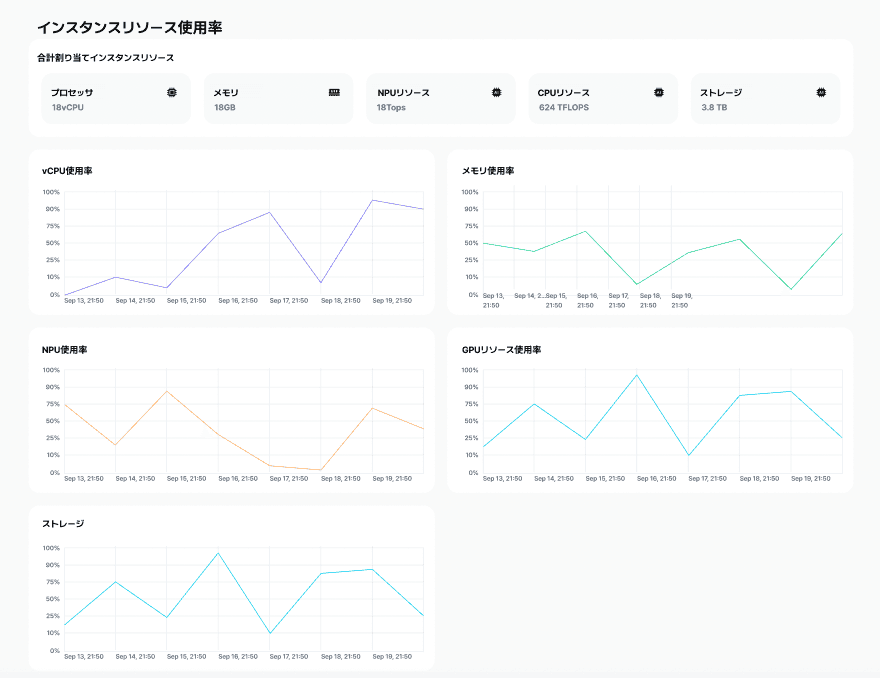Click the chip icon in CPUリソース card
This screenshot has width=880, height=678.
[659, 92]
